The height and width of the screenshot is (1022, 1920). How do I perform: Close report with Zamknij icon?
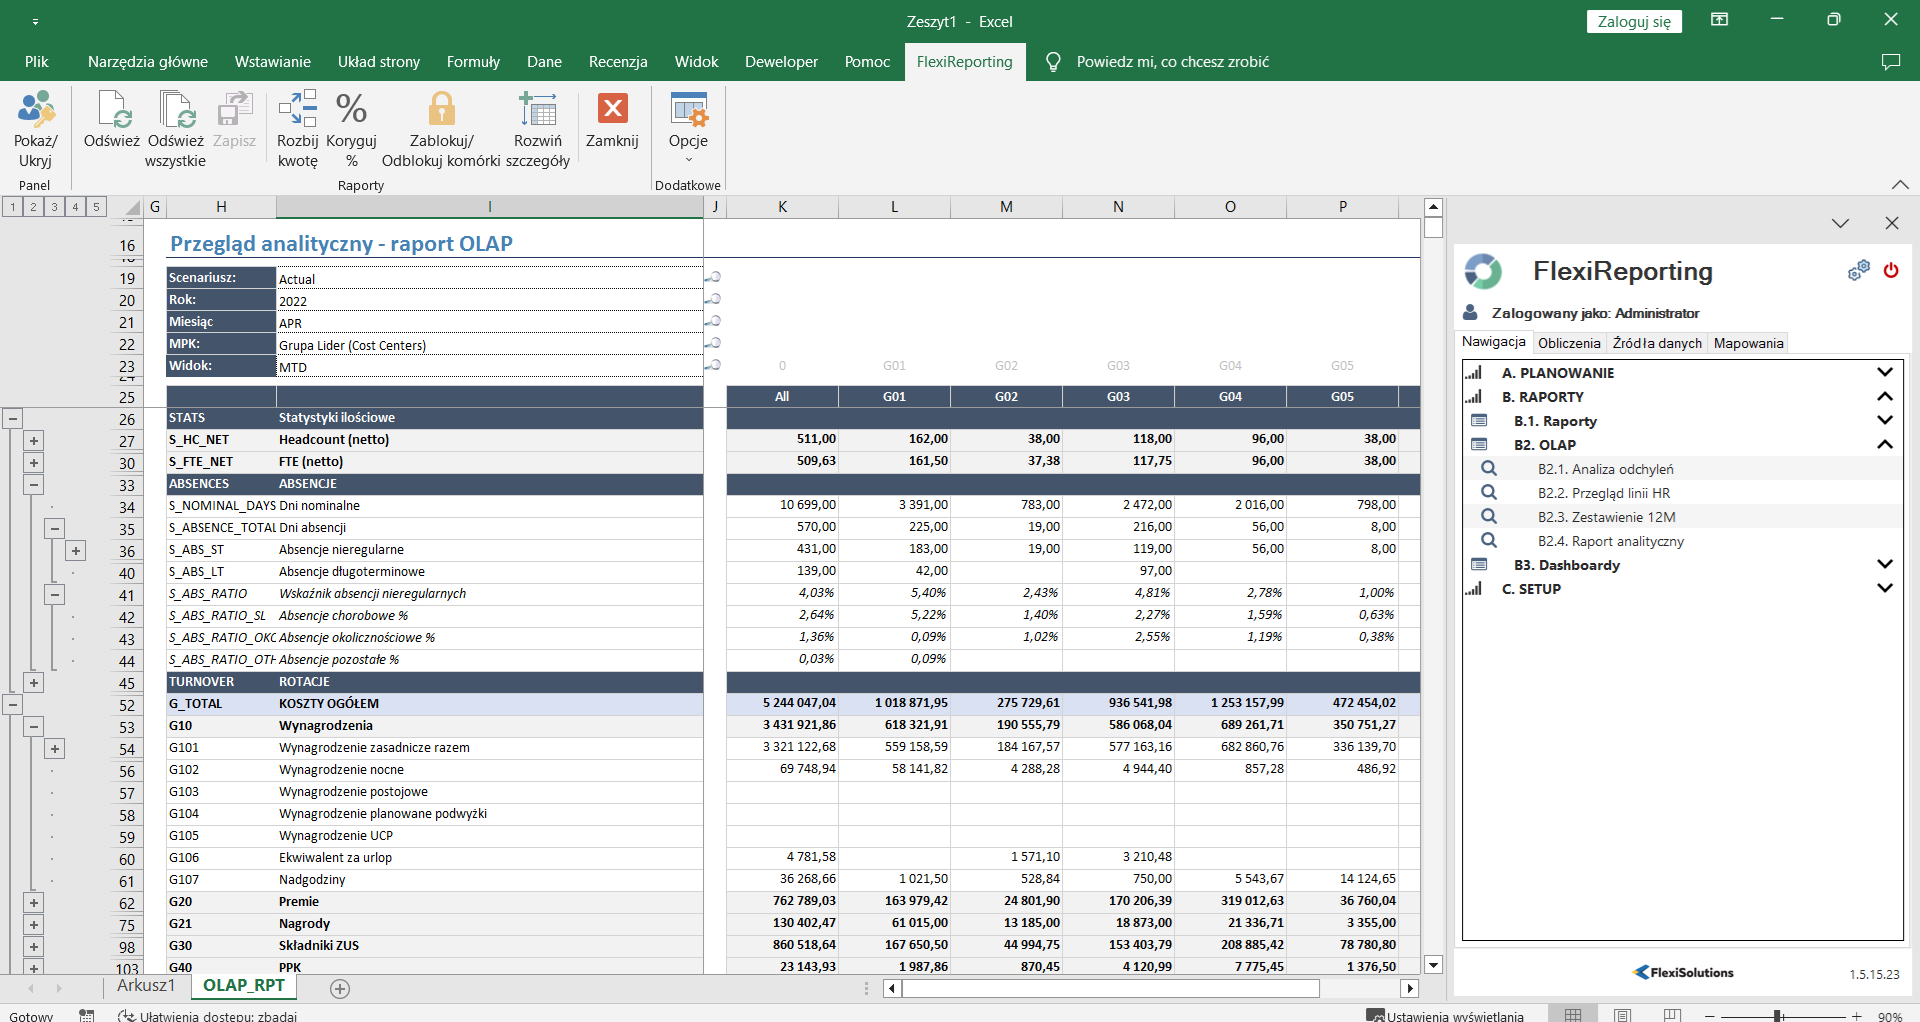coord(612,108)
